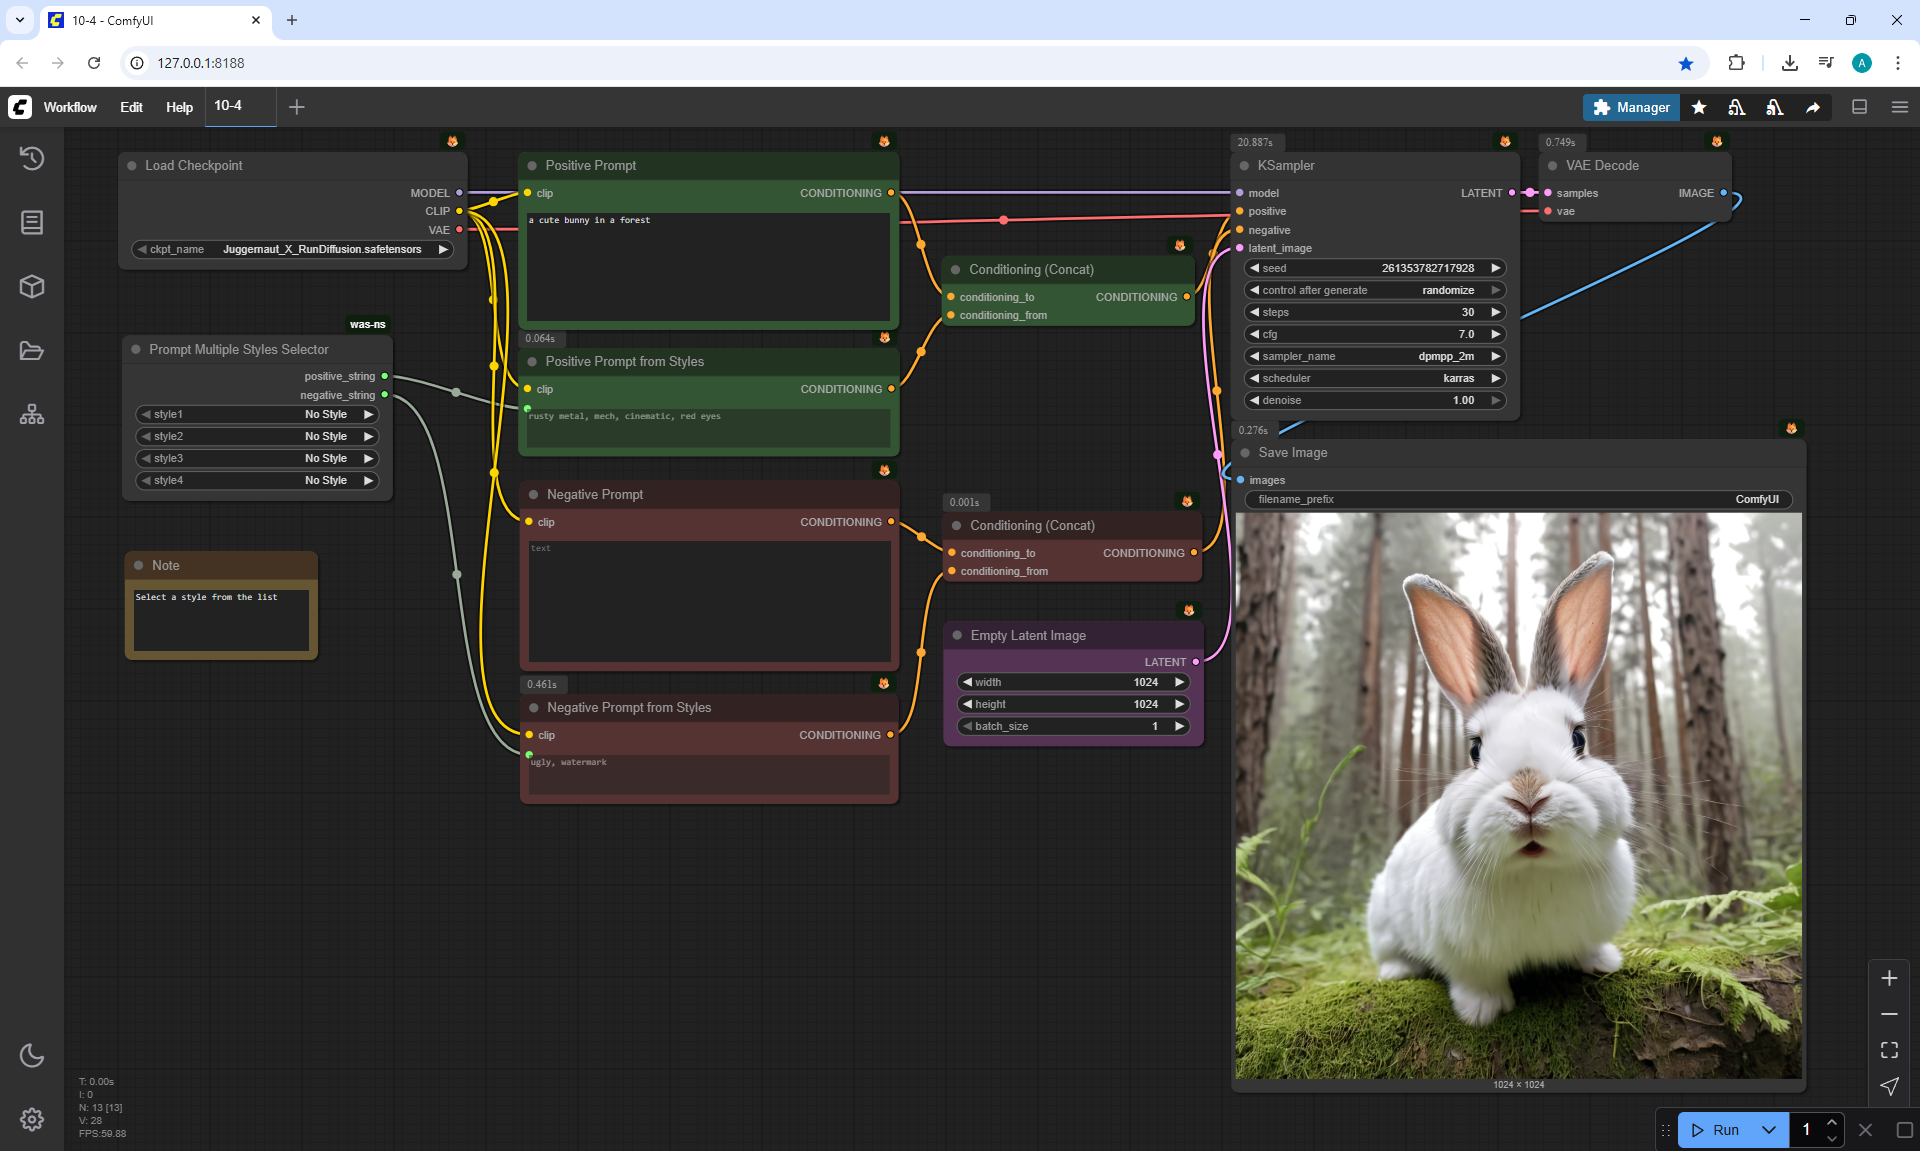Click the share arrow icon

[x=1813, y=107]
